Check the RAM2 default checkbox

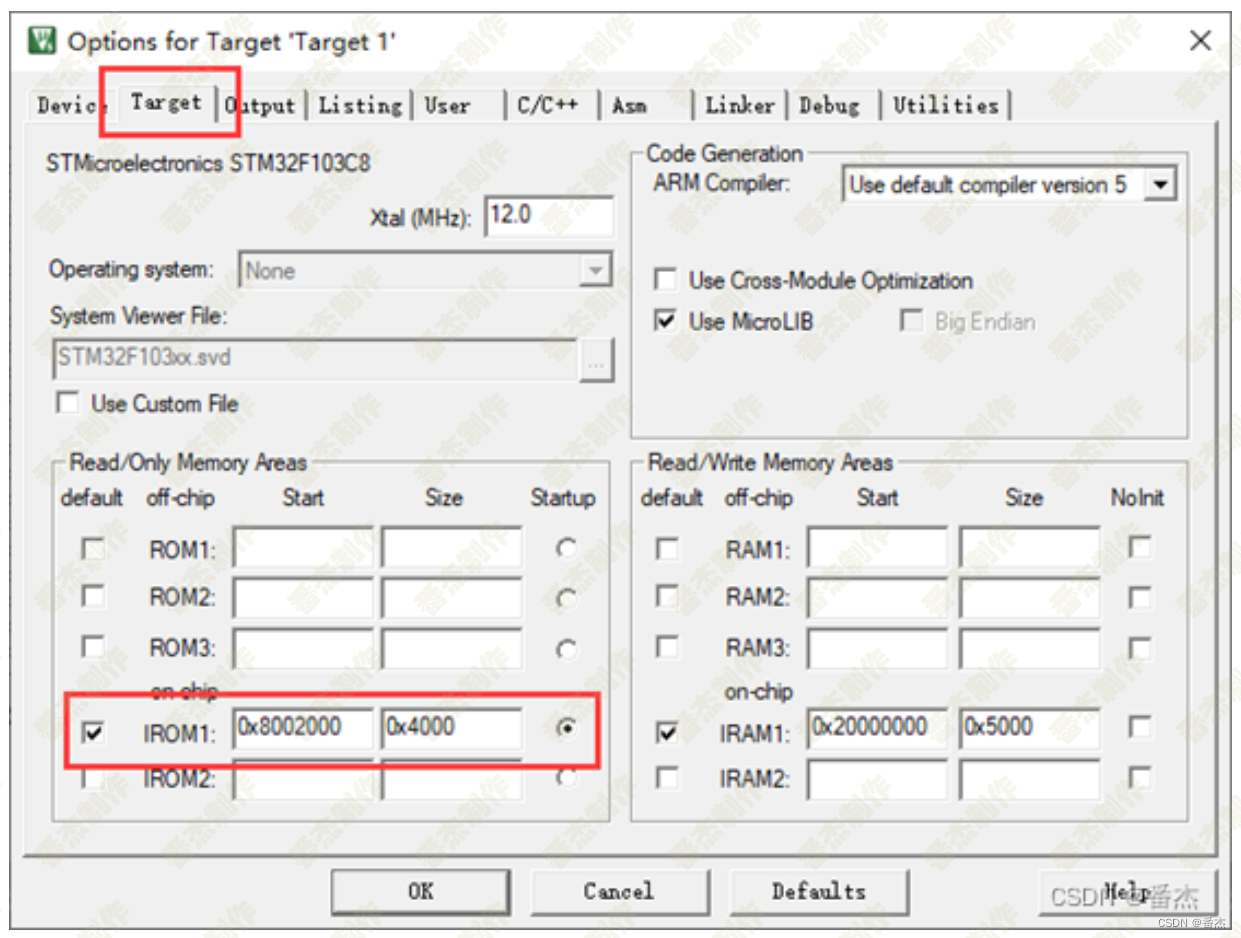pos(667,597)
